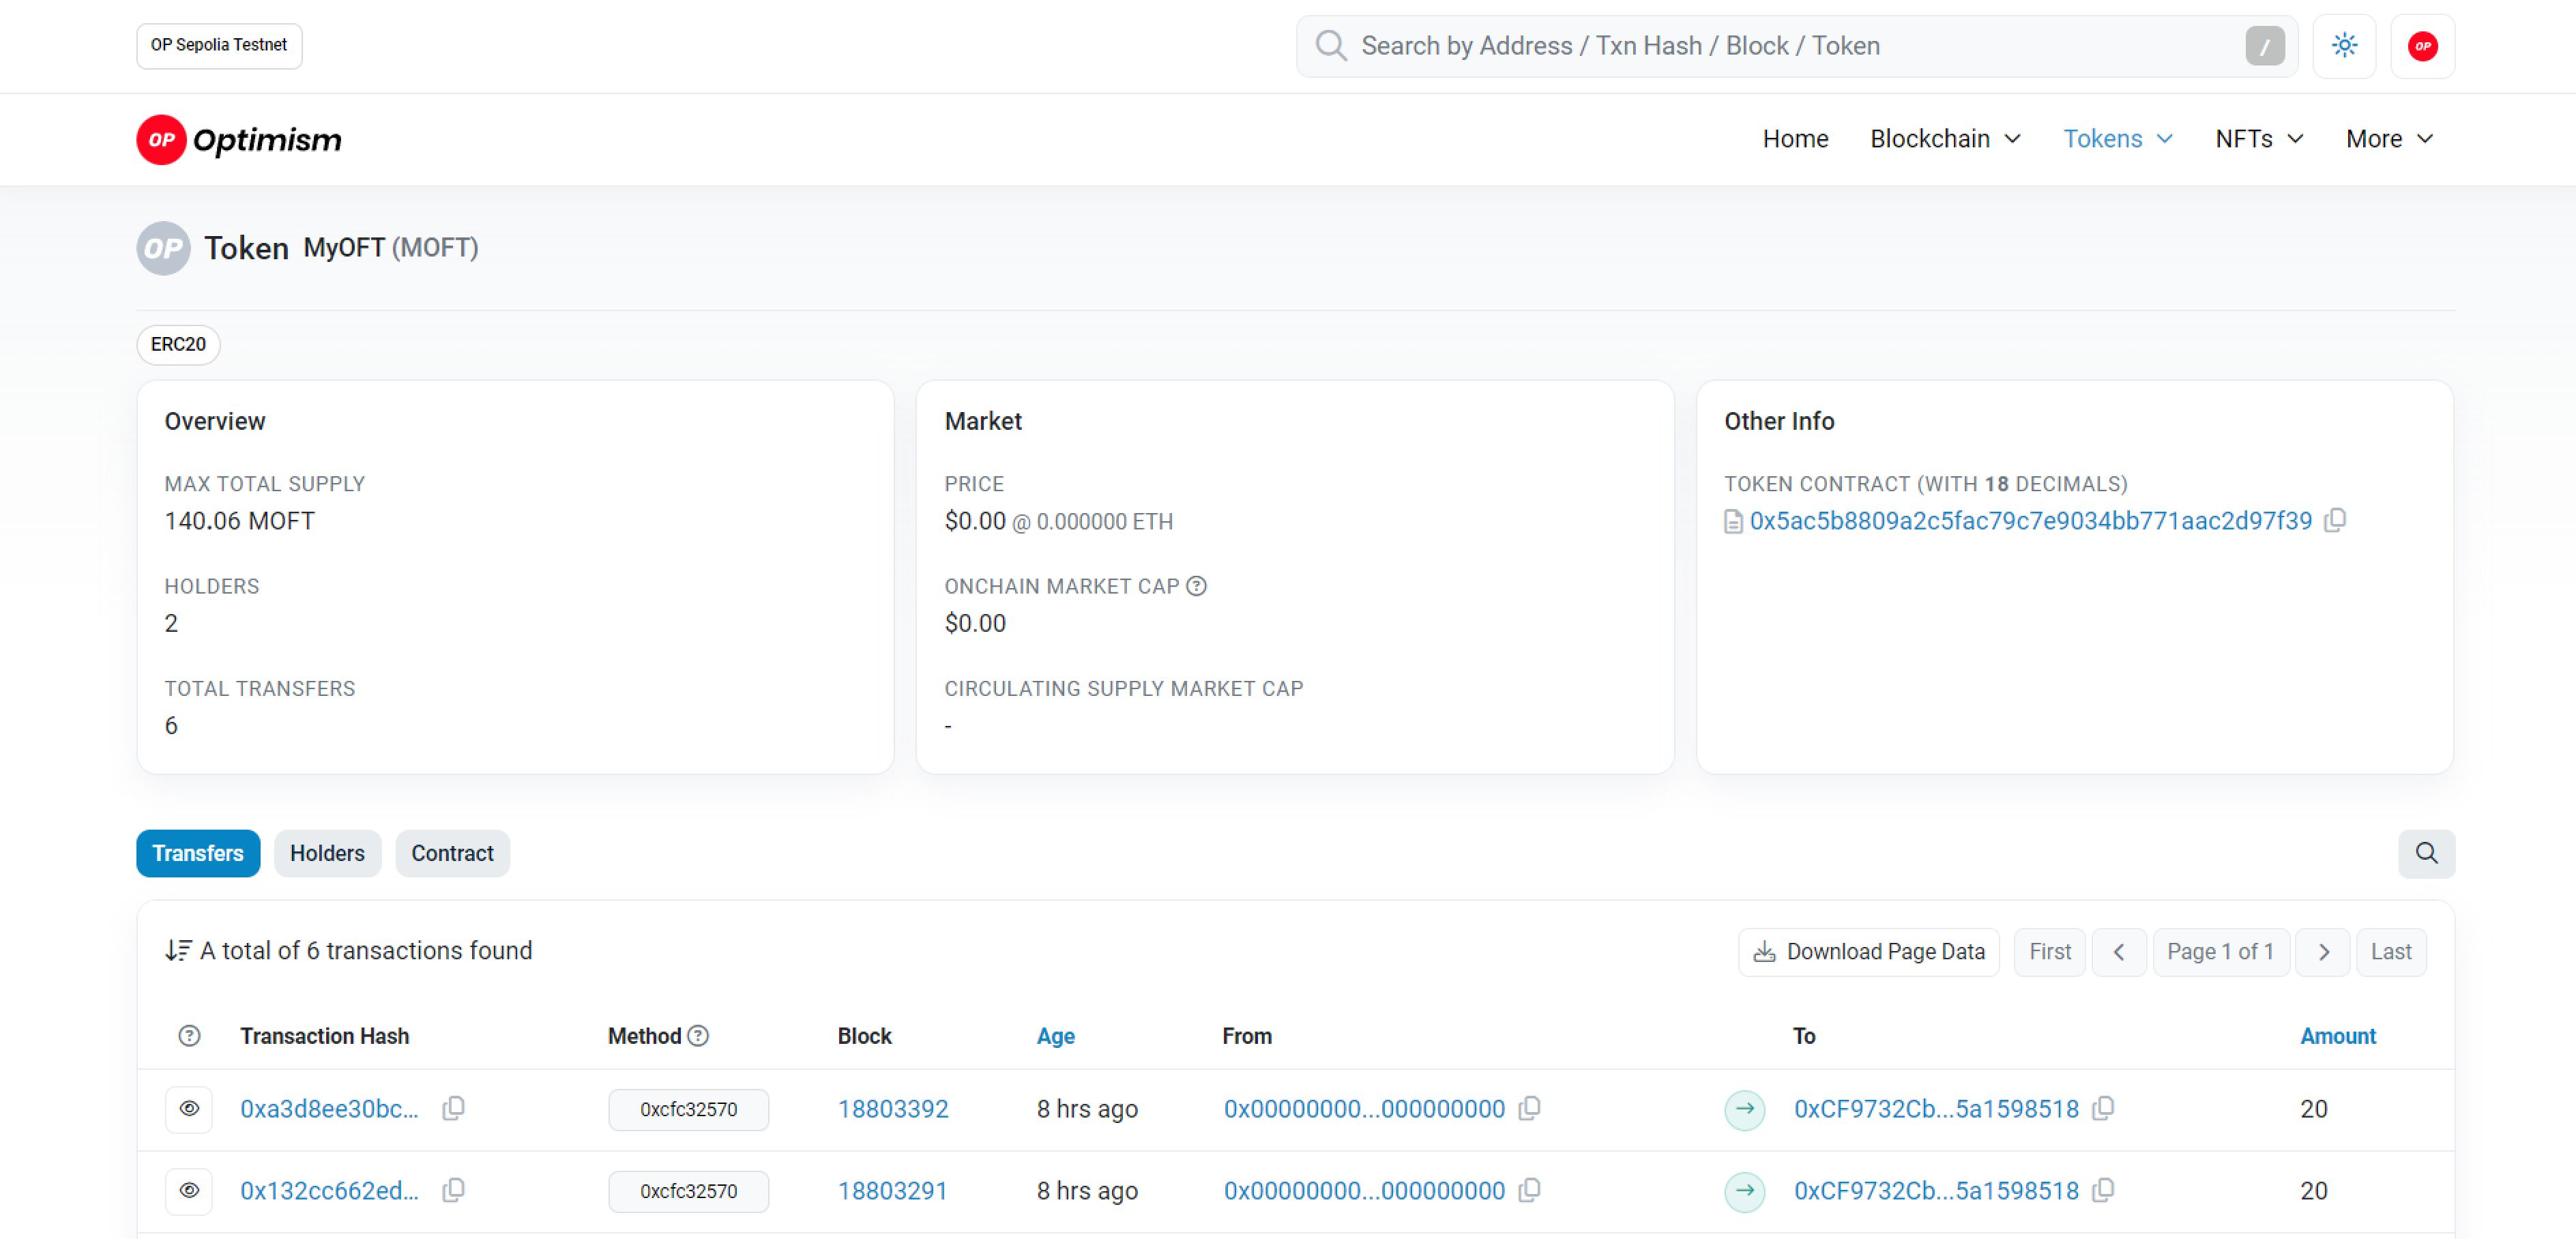Click method badge 0xcfc32570 in second row
This screenshot has height=1239, width=2576.
[688, 1191]
